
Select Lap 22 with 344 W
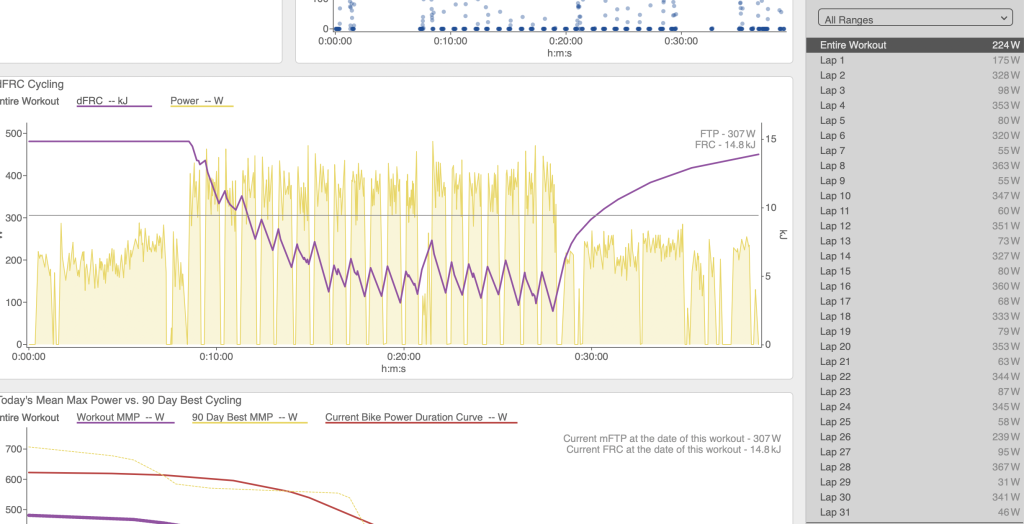[x=914, y=376]
